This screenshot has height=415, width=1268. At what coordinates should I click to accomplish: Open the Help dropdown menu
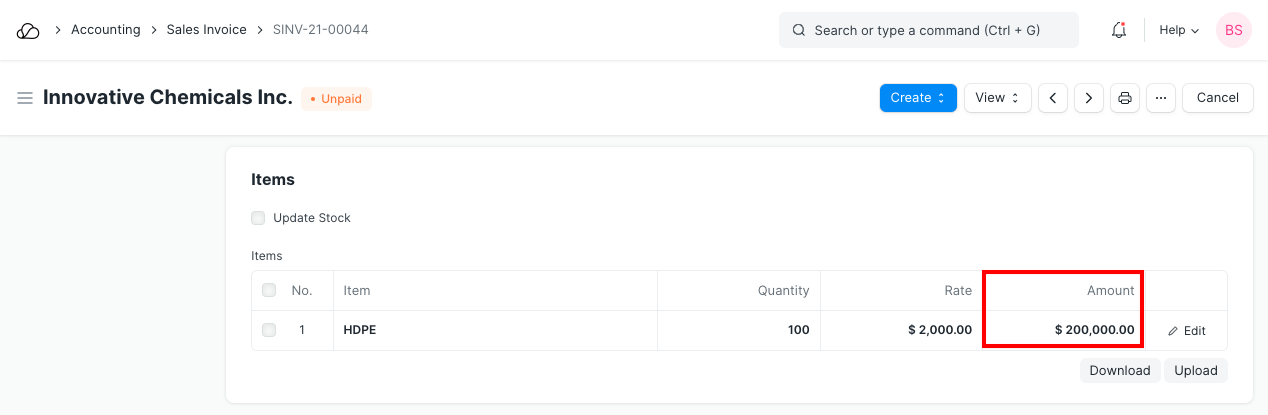click(x=1178, y=30)
